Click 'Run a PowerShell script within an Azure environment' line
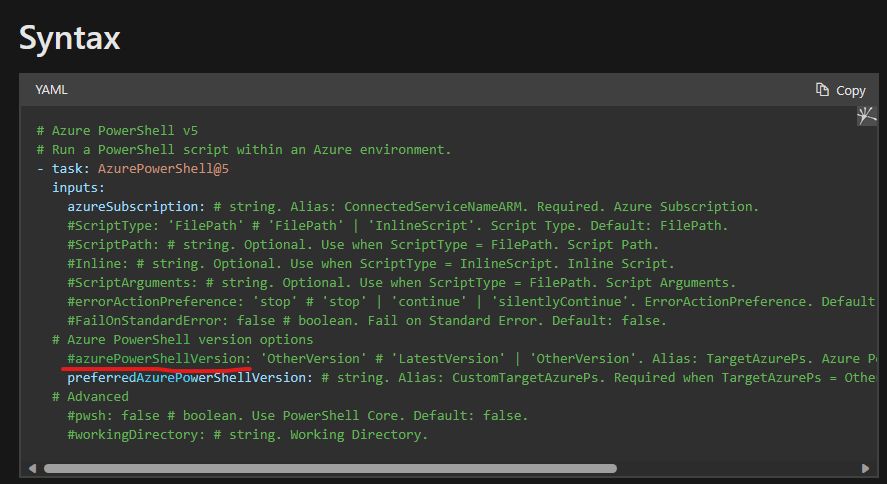 point(244,150)
